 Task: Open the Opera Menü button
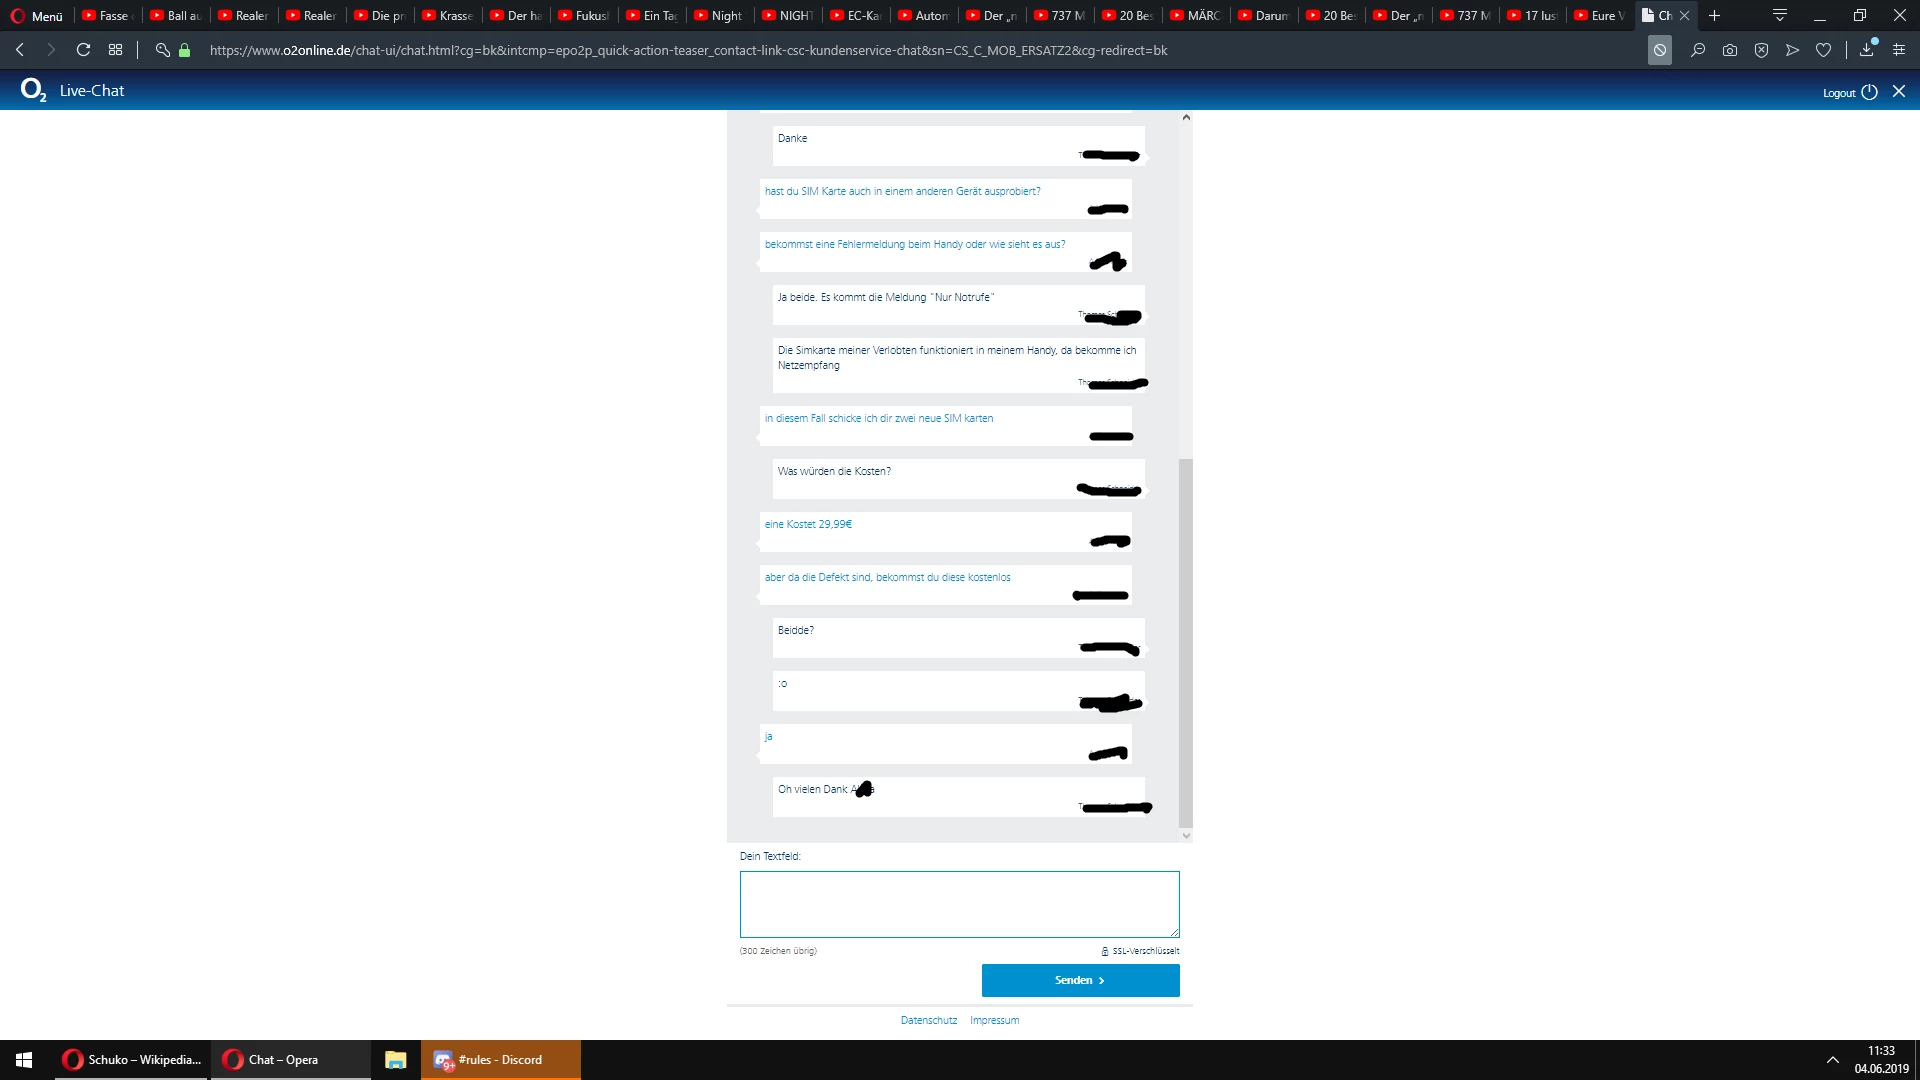(x=37, y=15)
